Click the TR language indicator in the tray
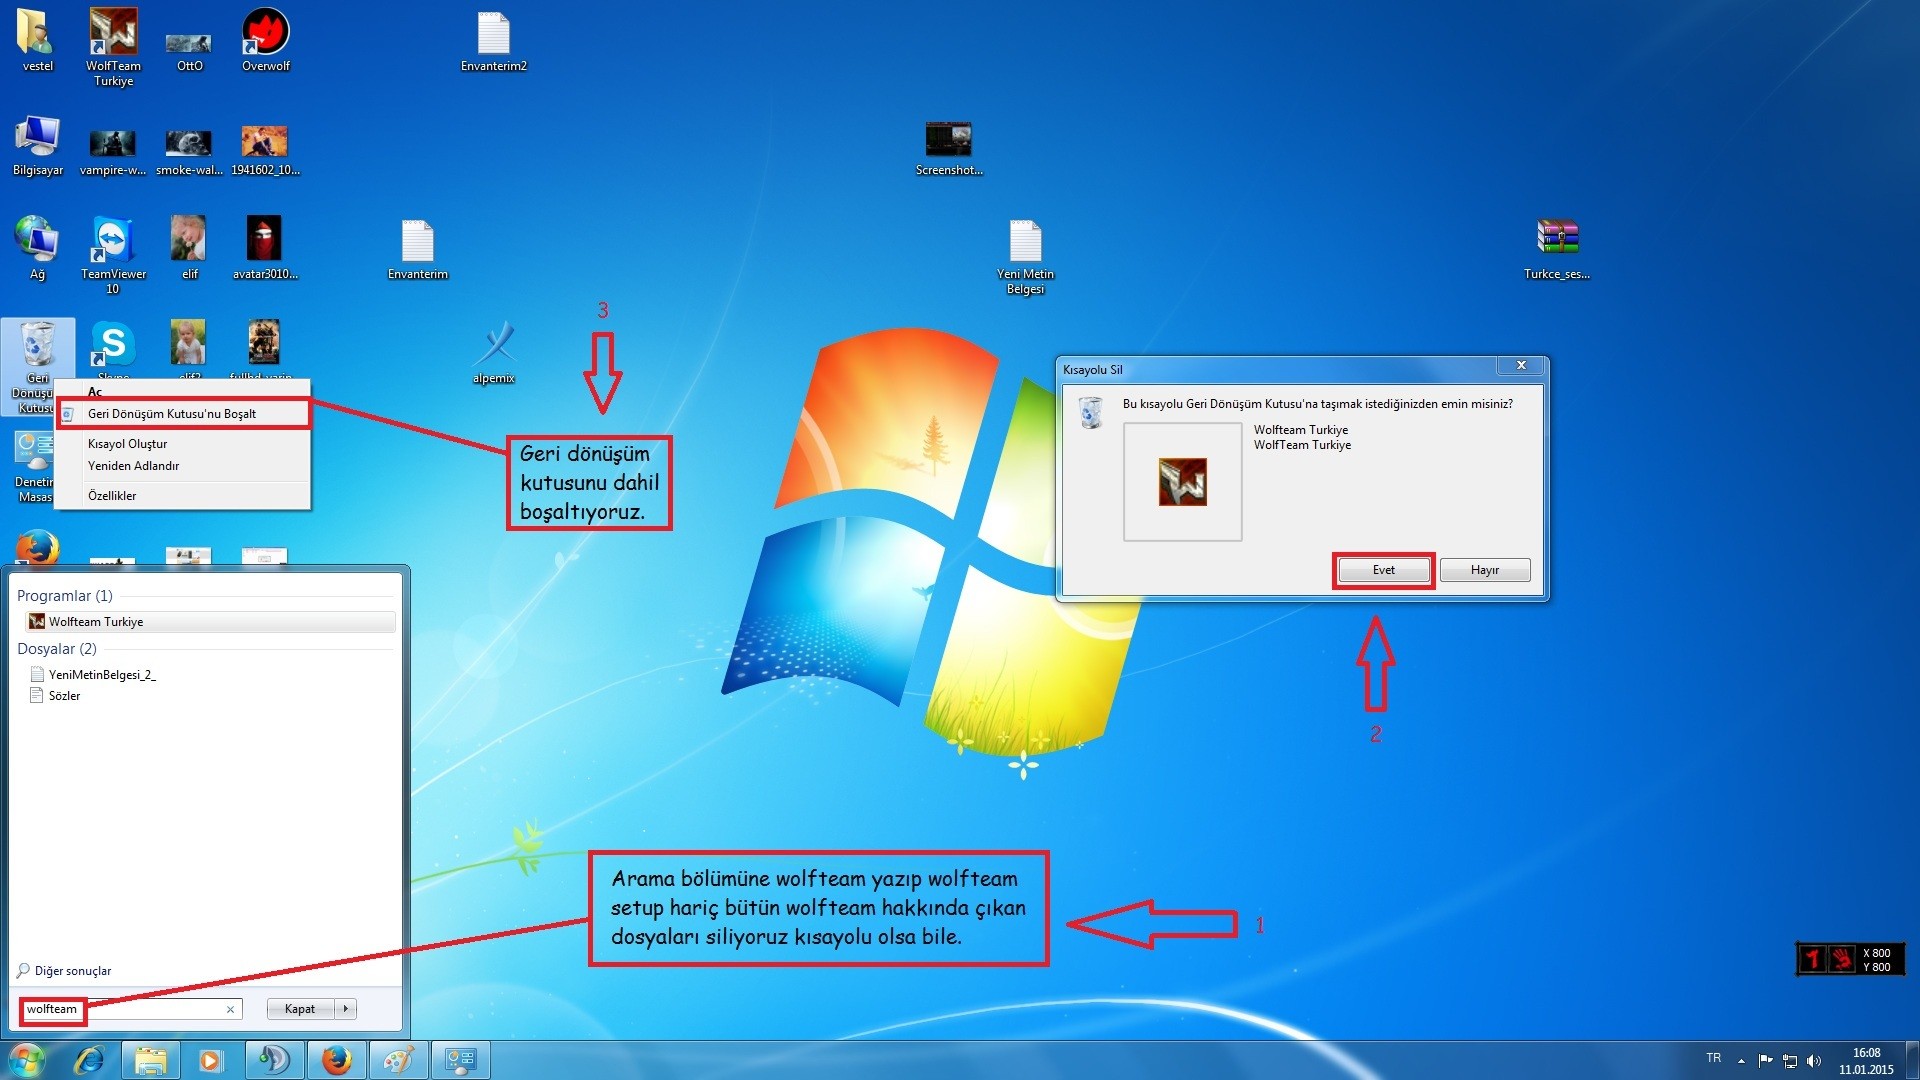The width and height of the screenshot is (1920, 1080). [1714, 1058]
